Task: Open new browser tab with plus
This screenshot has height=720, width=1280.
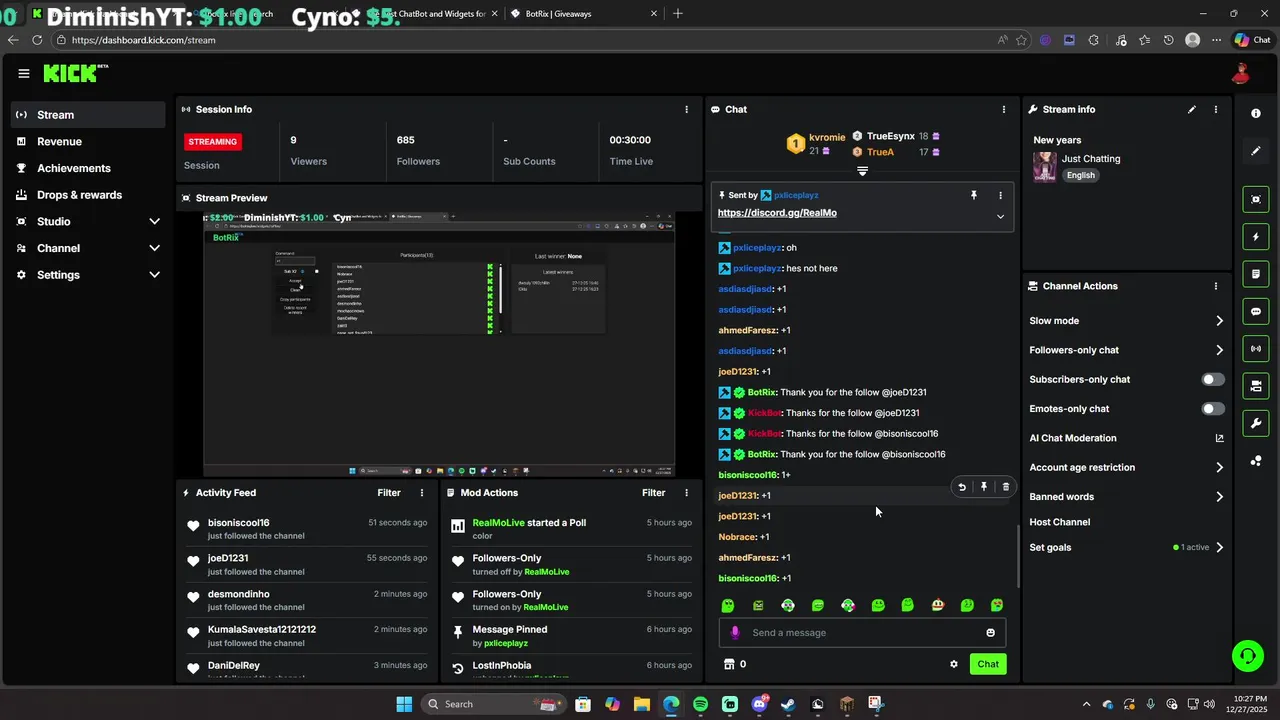Action: click(678, 14)
